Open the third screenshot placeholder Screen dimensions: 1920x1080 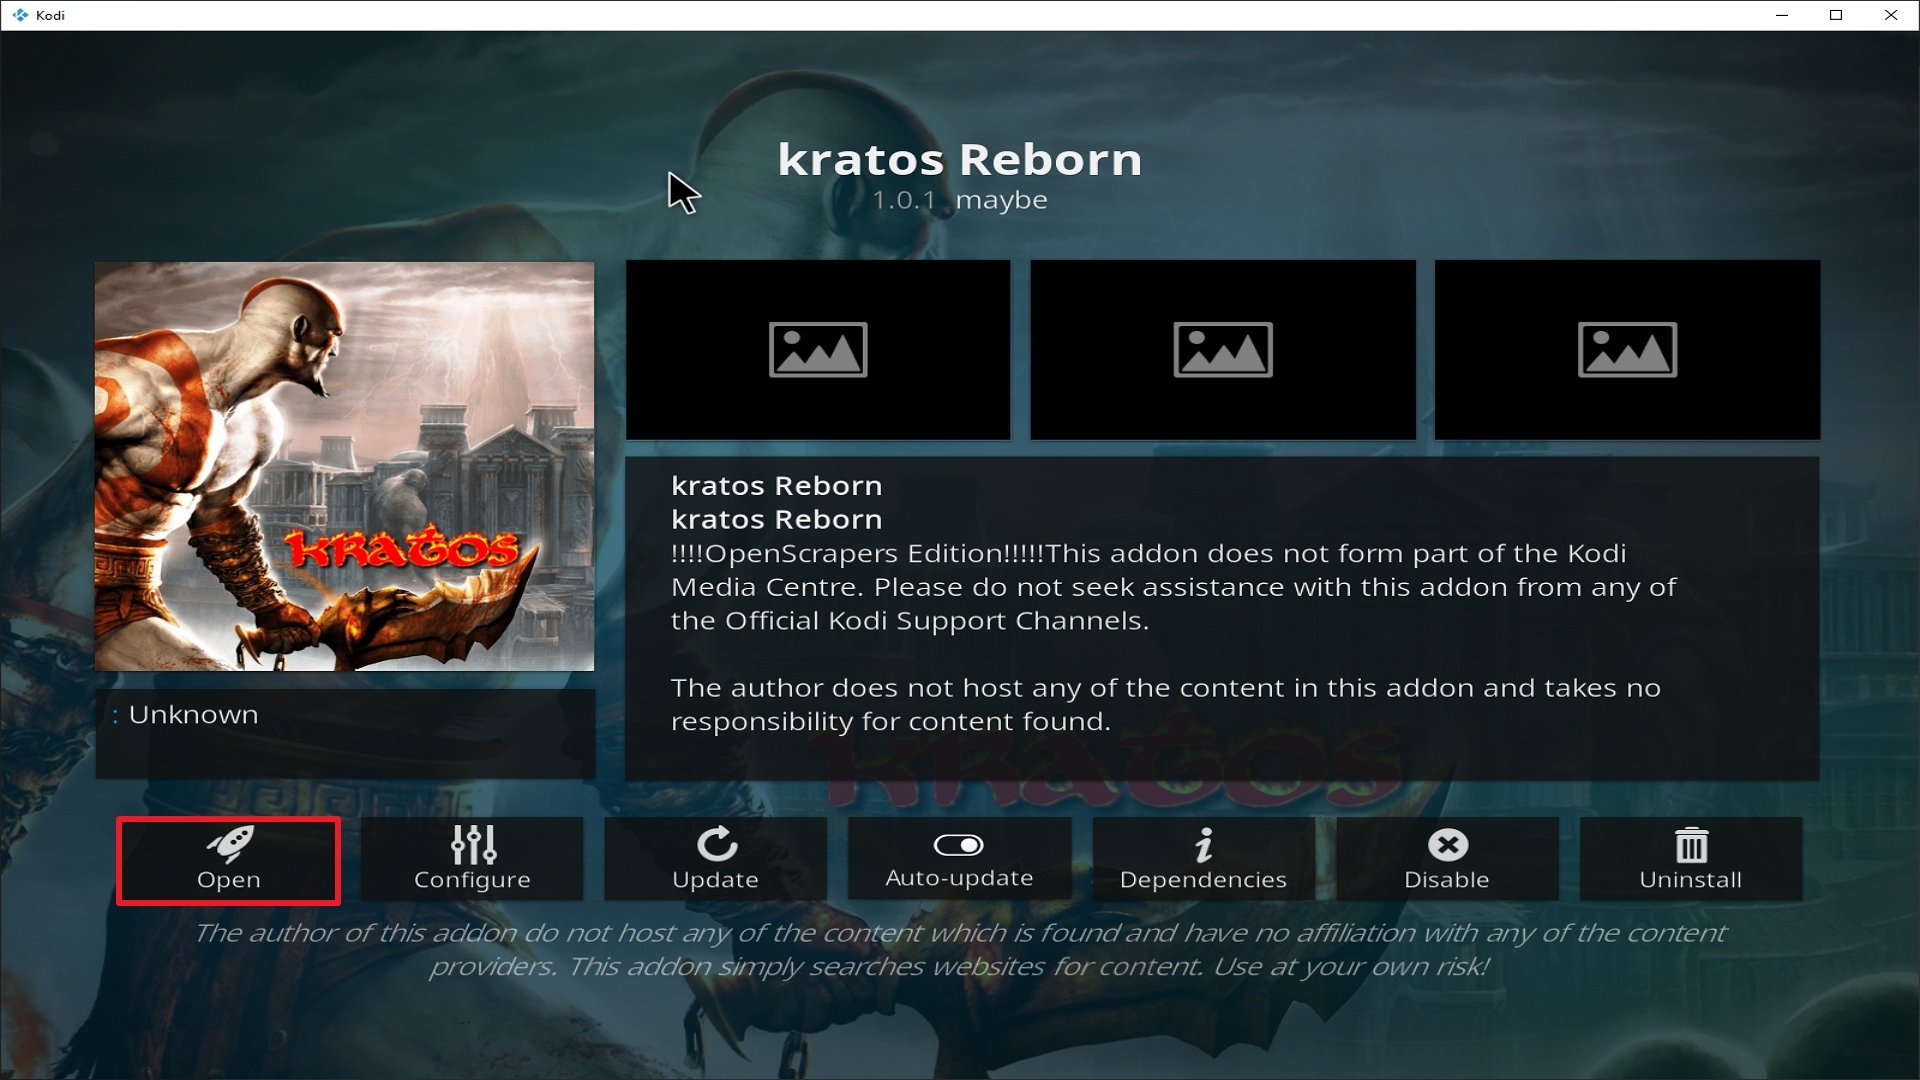click(x=1627, y=350)
